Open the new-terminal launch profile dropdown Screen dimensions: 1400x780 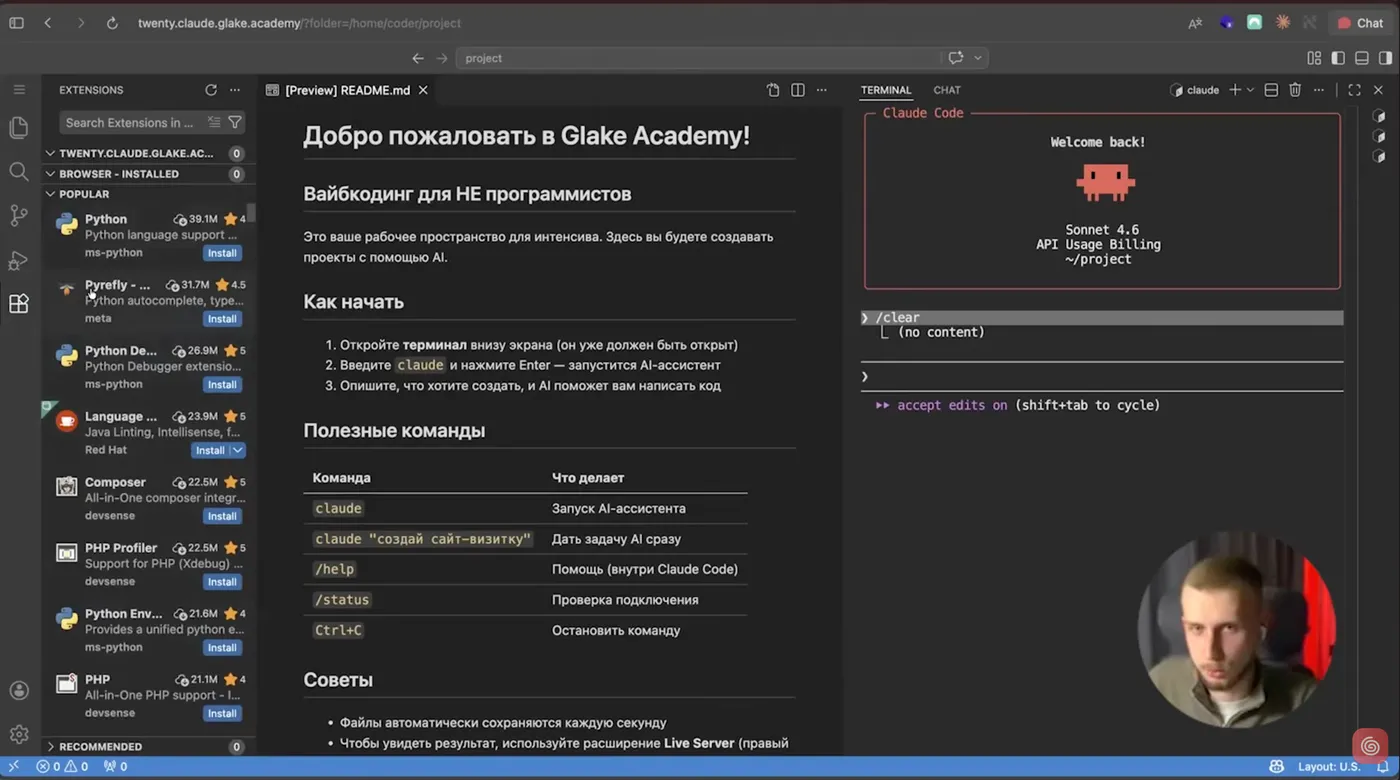point(1250,90)
